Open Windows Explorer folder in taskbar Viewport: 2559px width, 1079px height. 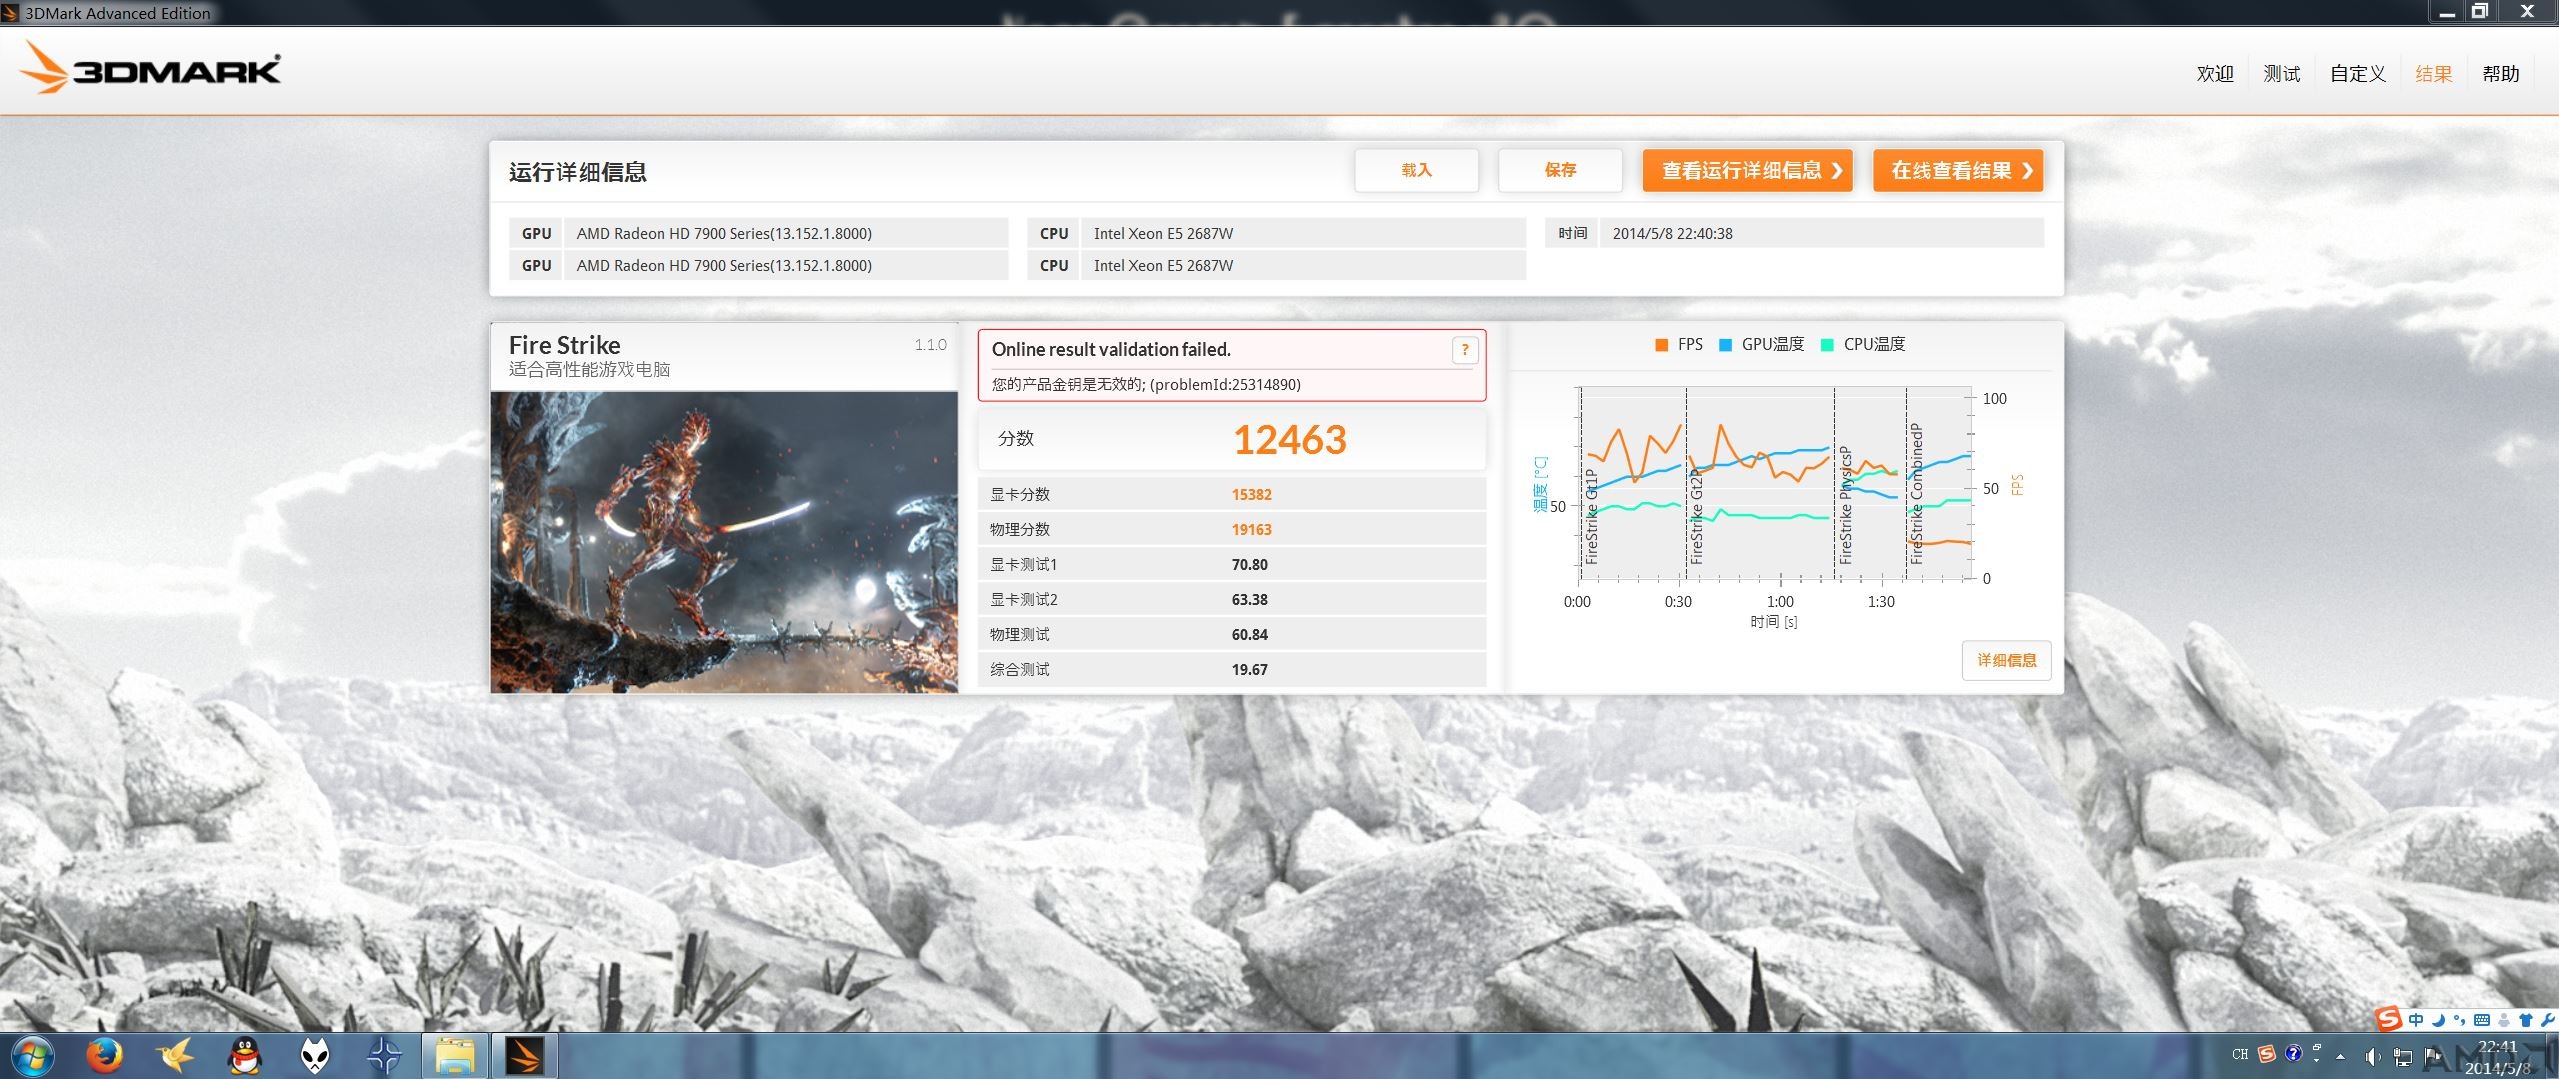(x=454, y=1056)
